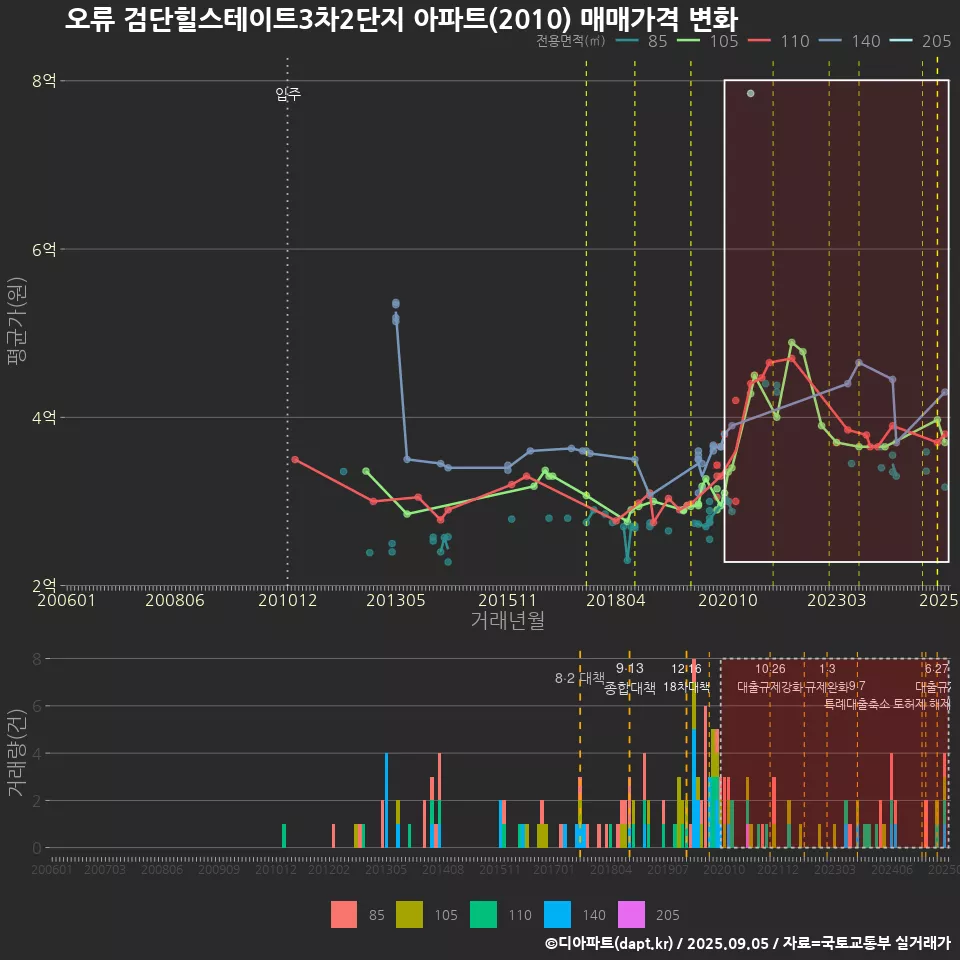
Task: Click the volume chart 202112 x-axis label
Action: pyautogui.click(x=778, y=869)
